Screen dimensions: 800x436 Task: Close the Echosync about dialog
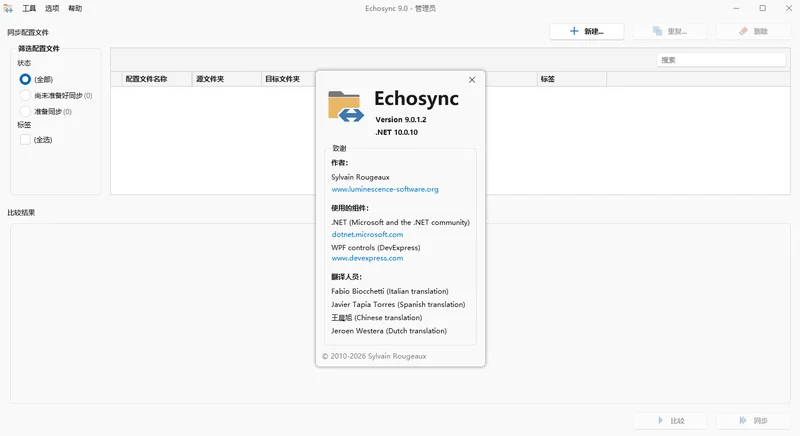[x=472, y=80]
